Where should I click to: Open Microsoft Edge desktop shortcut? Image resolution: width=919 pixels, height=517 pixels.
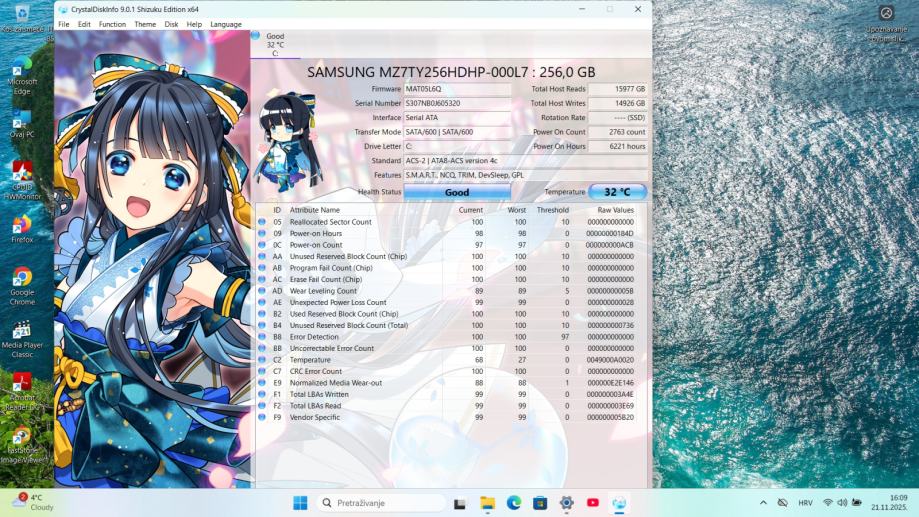coord(22,75)
